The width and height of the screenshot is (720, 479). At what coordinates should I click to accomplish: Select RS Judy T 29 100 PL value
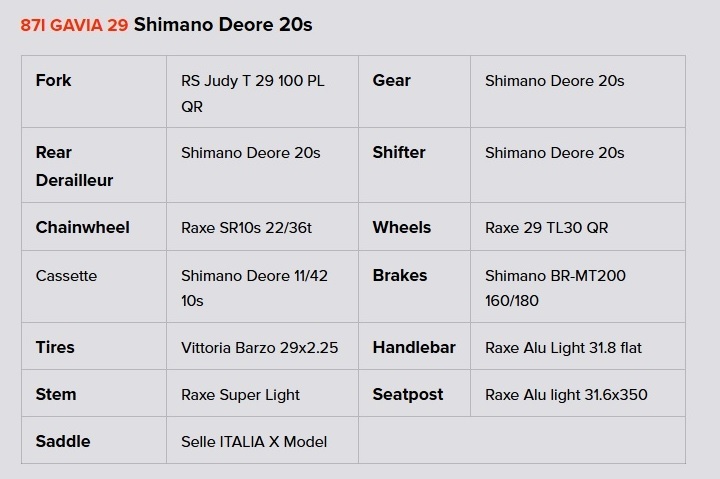pos(253,94)
